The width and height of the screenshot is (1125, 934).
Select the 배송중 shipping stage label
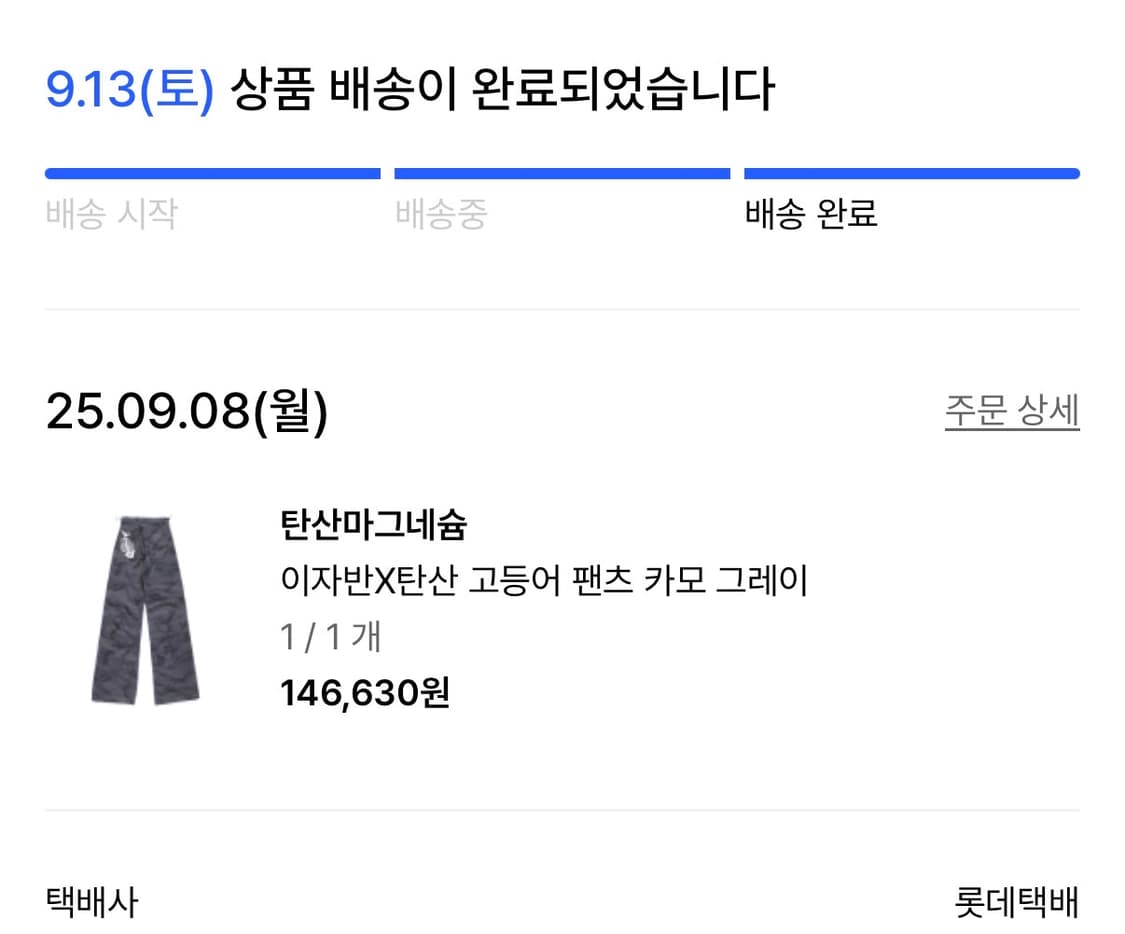[441, 213]
